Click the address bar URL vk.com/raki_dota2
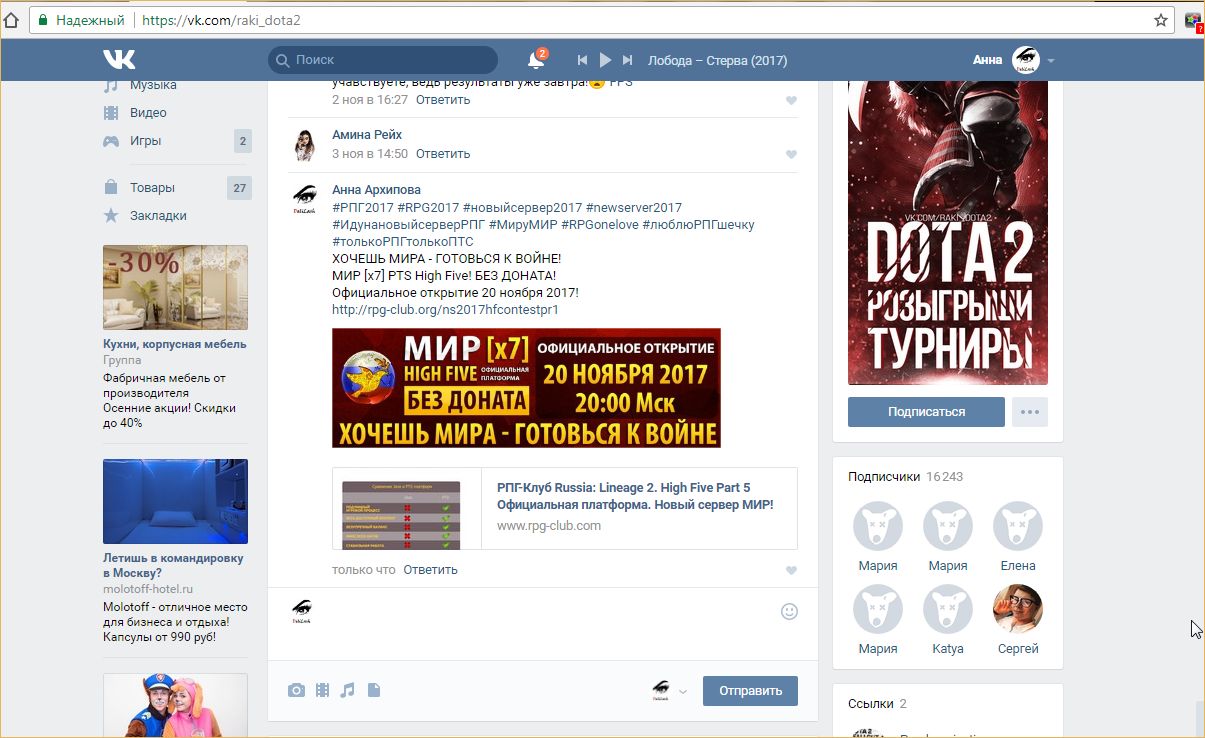Screen dimensions: 1205x738 tap(222, 20)
